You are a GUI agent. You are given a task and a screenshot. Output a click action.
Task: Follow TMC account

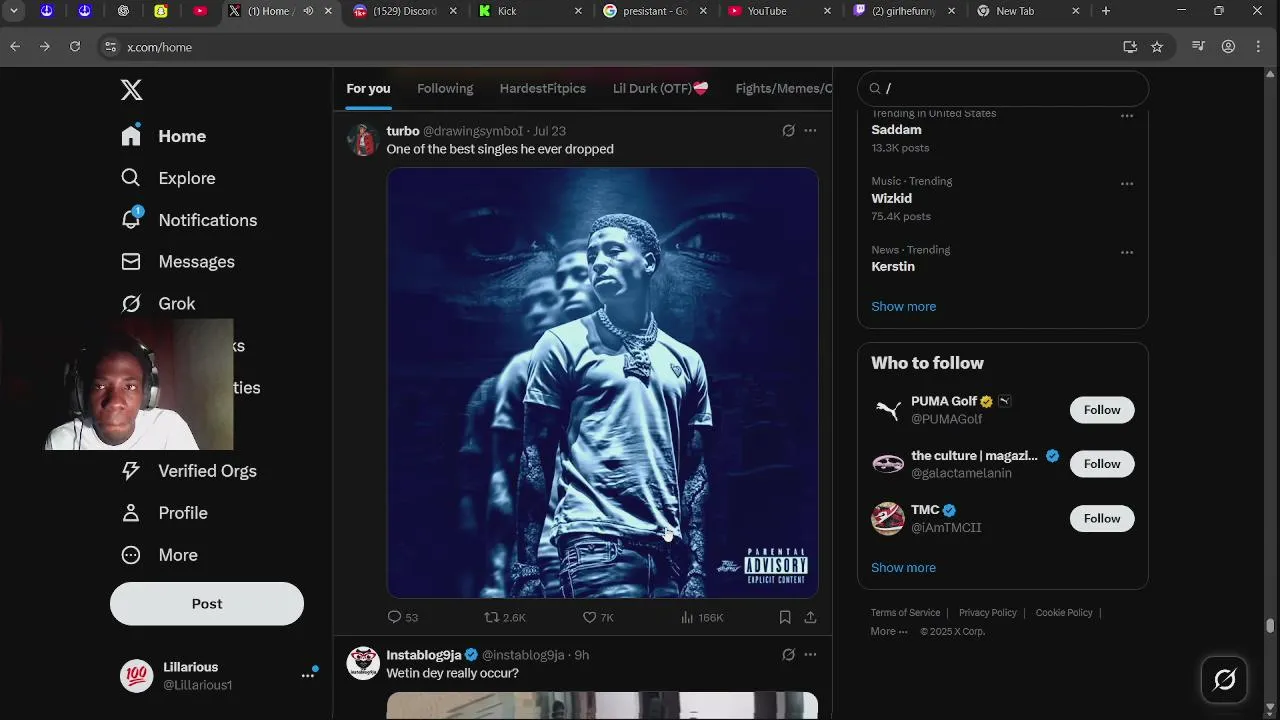coord(1102,518)
